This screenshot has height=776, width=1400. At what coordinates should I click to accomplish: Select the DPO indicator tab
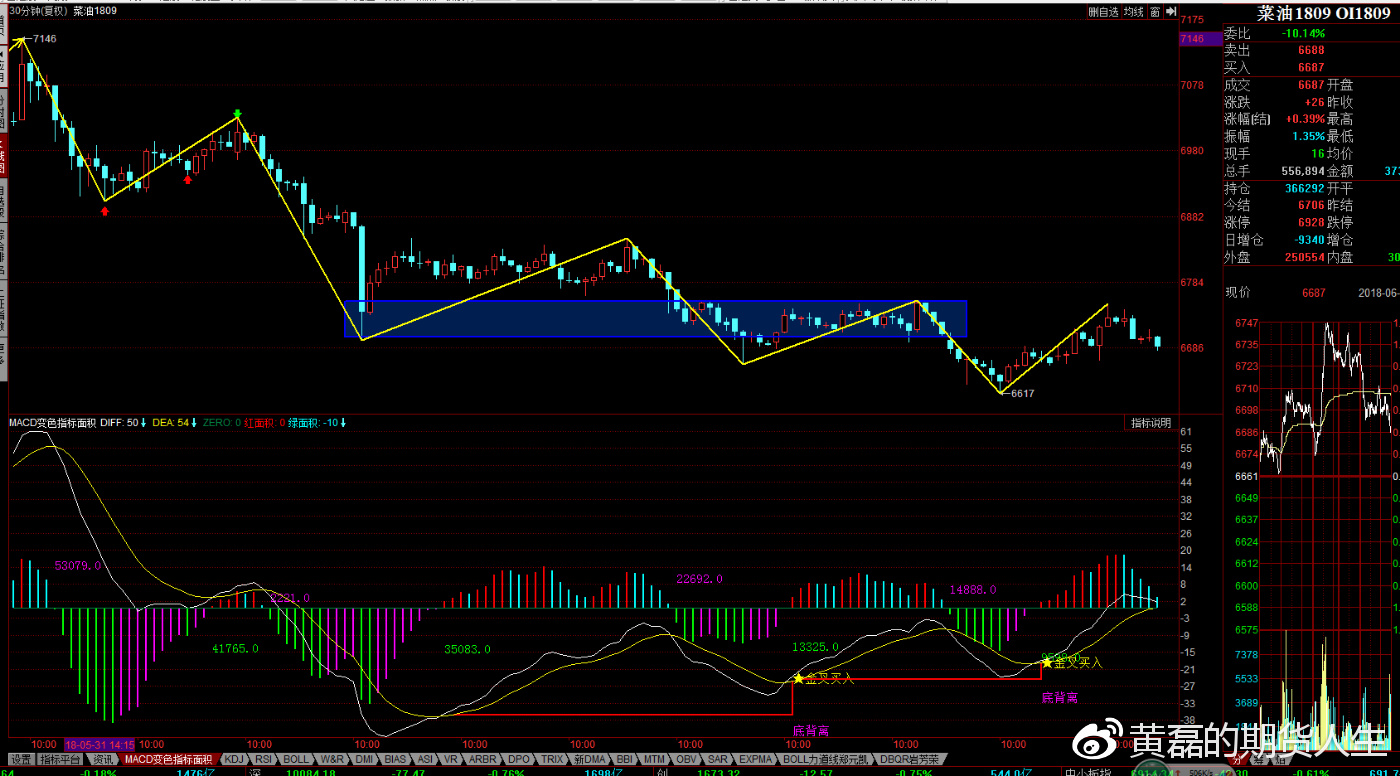coord(518,759)
